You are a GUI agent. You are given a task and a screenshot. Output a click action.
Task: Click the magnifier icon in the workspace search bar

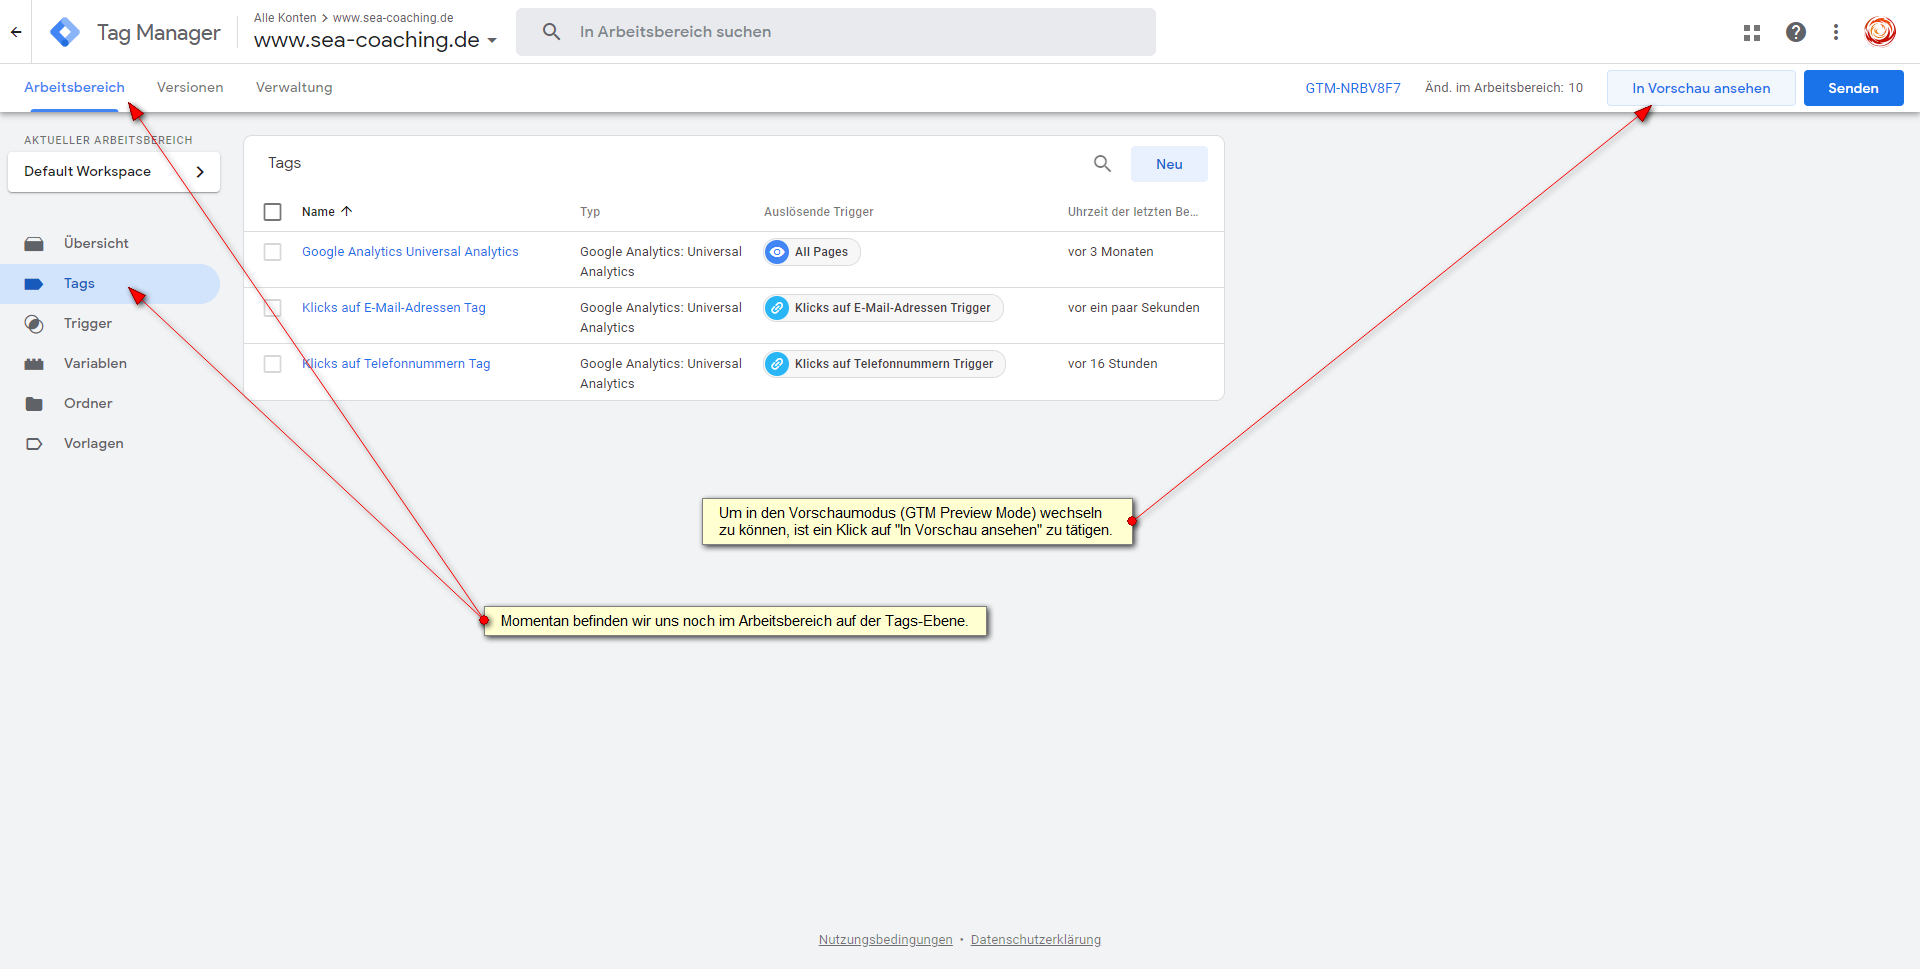click(x=551, y=32)
